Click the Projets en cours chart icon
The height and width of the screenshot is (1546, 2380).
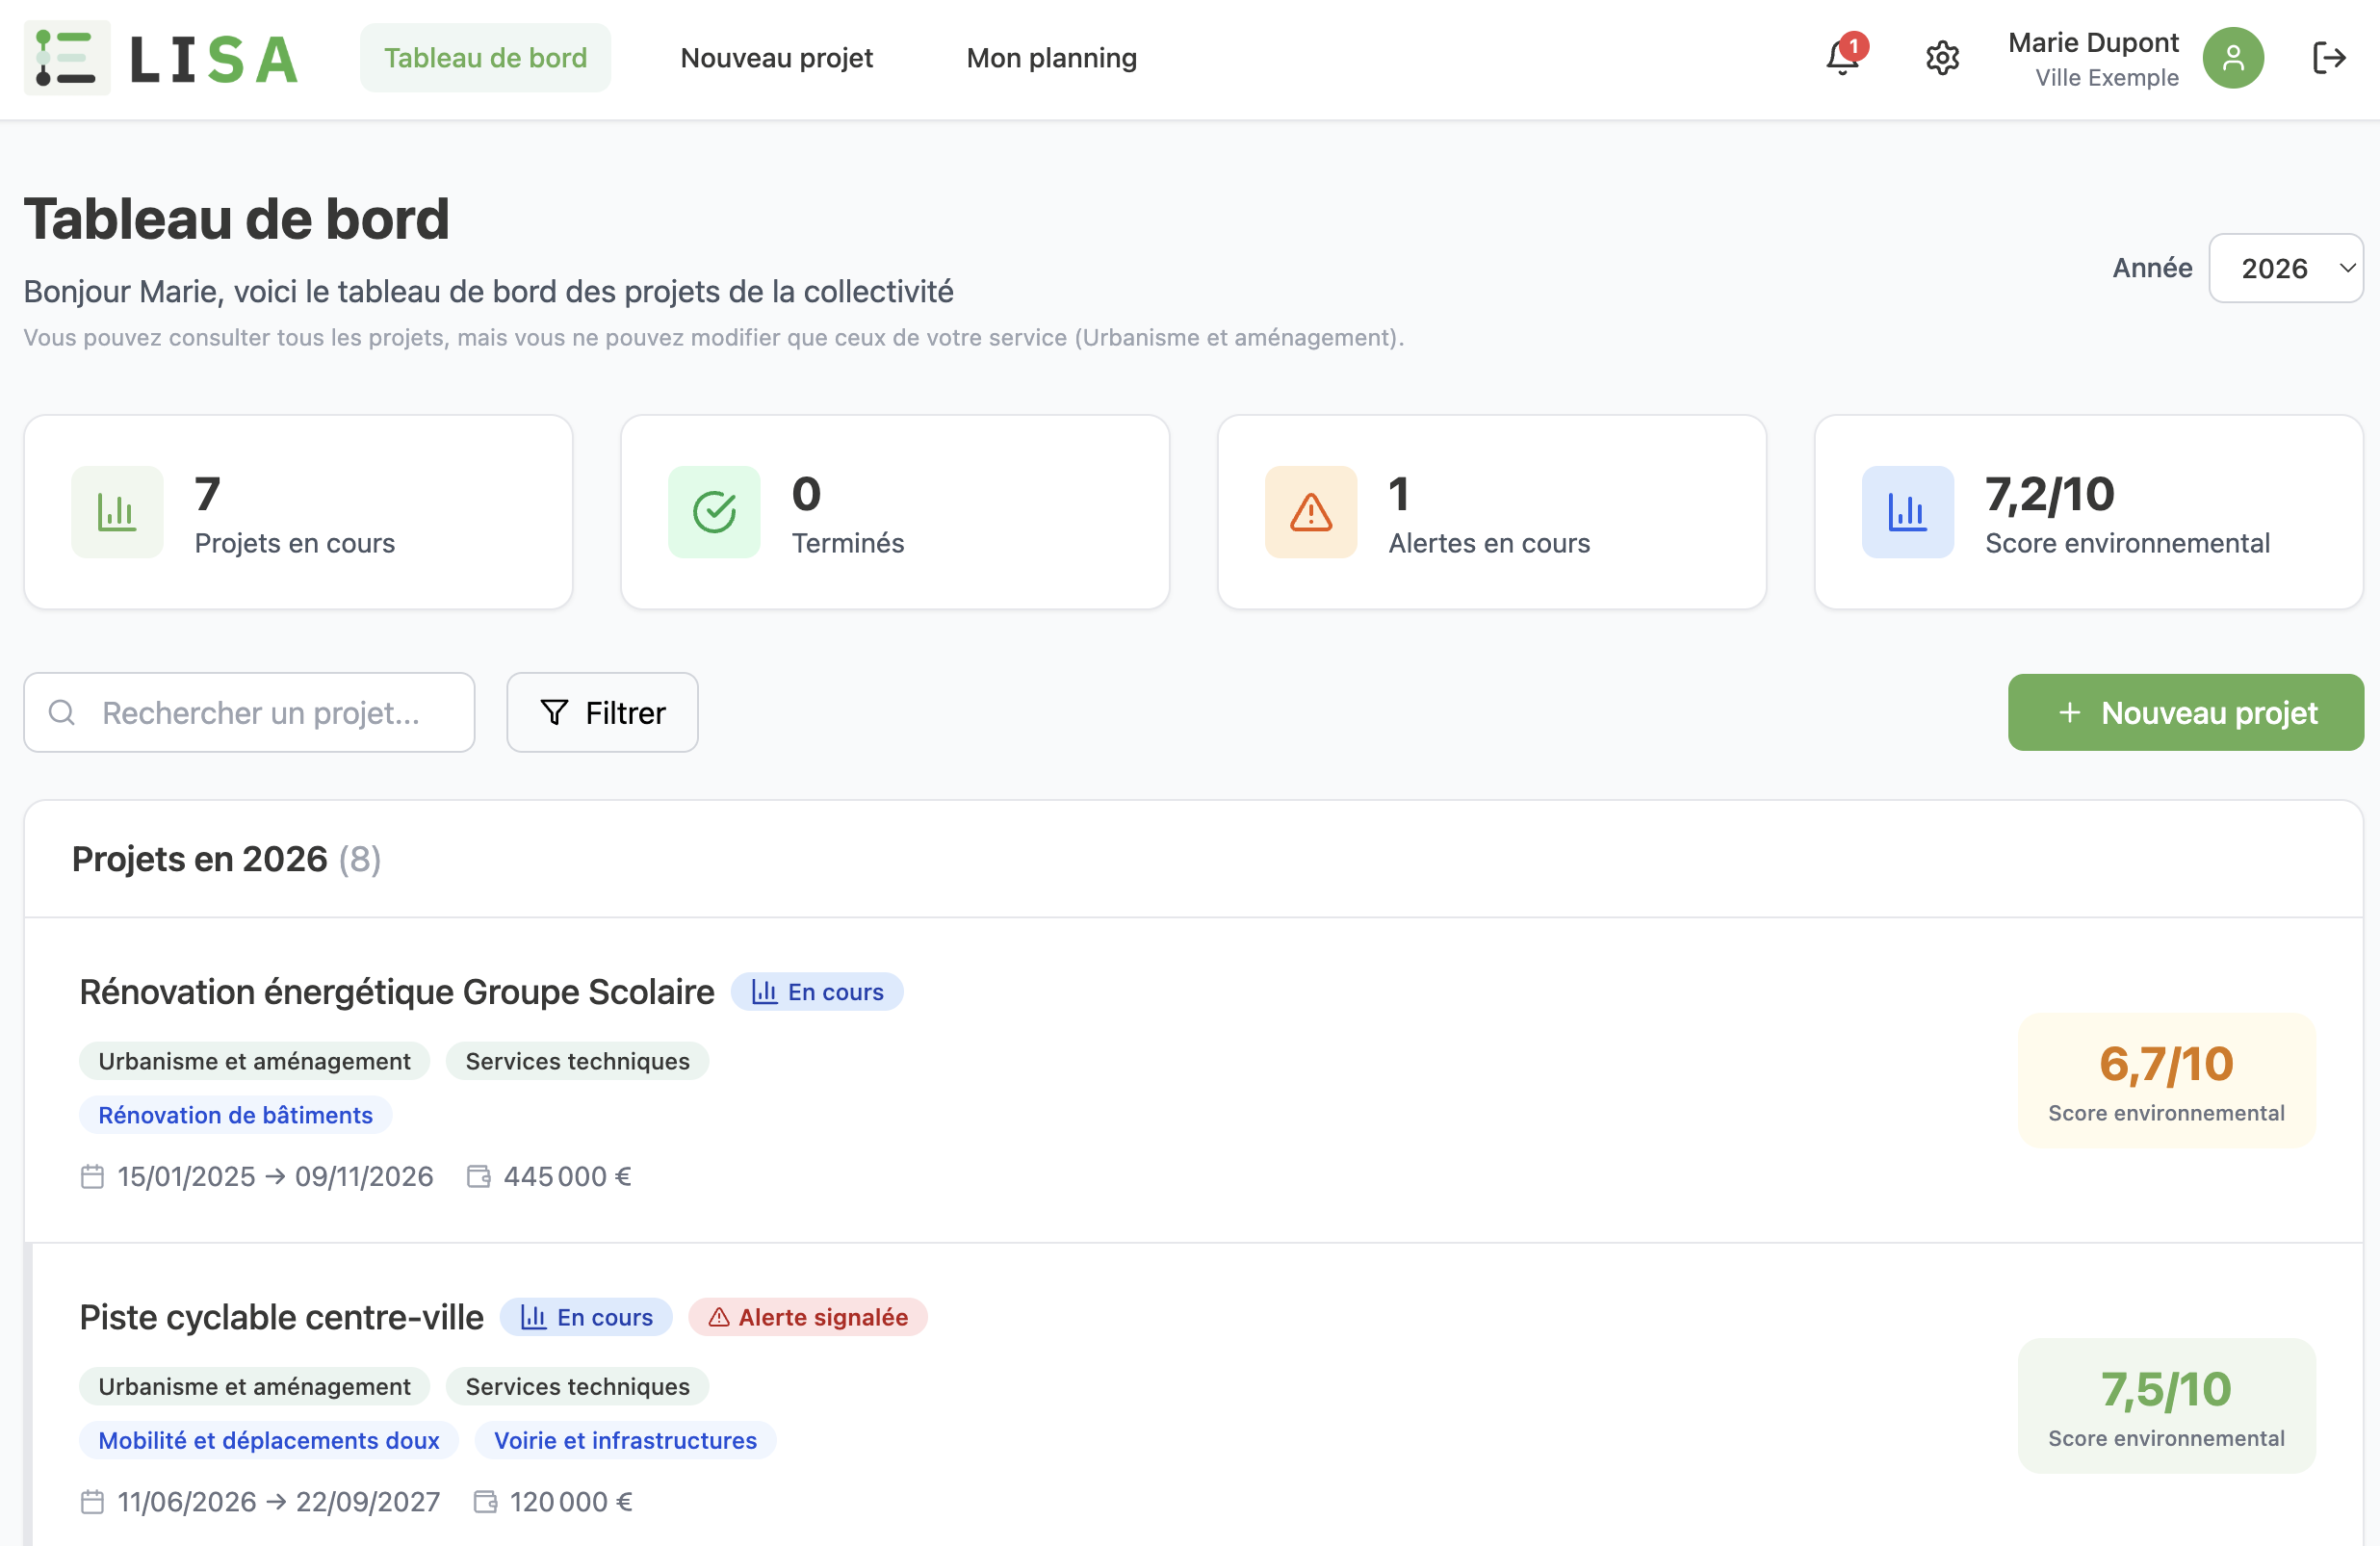click(x=117, y=512)
